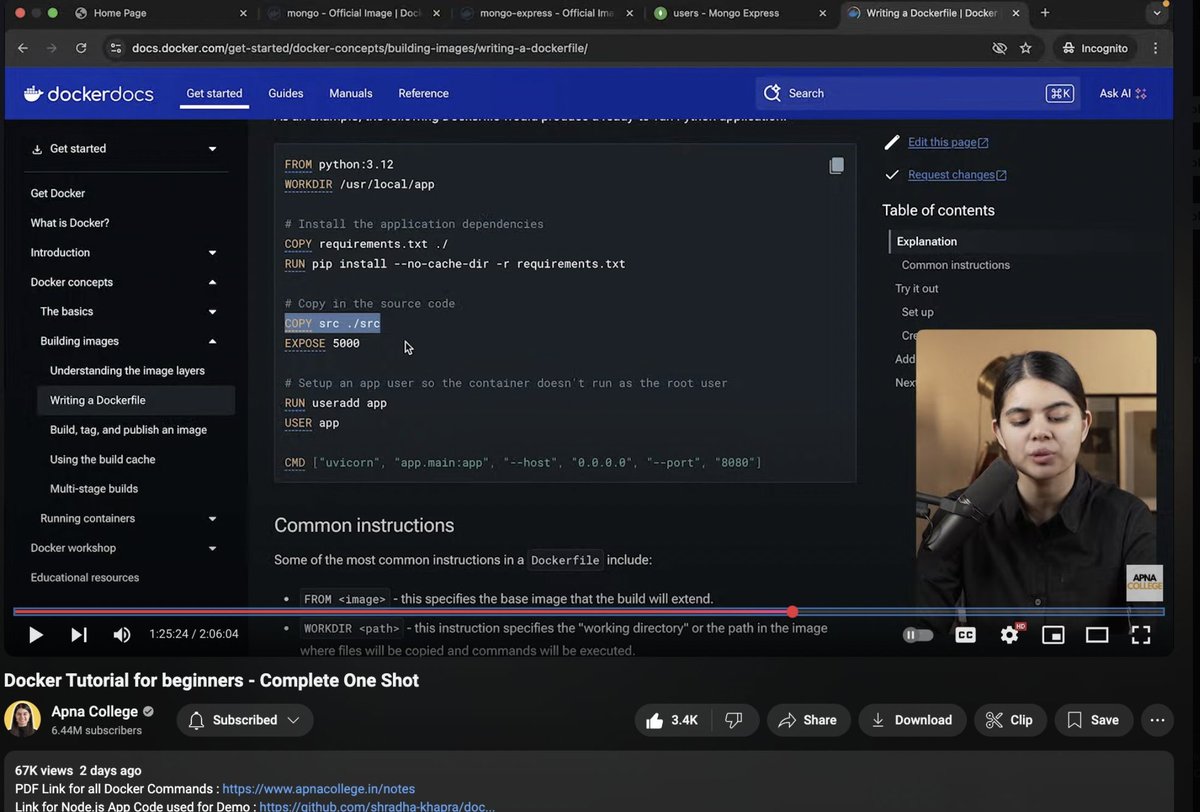Seek using the red progress bar
Image resolution: width=1200 pixels, height=812 pixels.
click(x=588, y=611)
